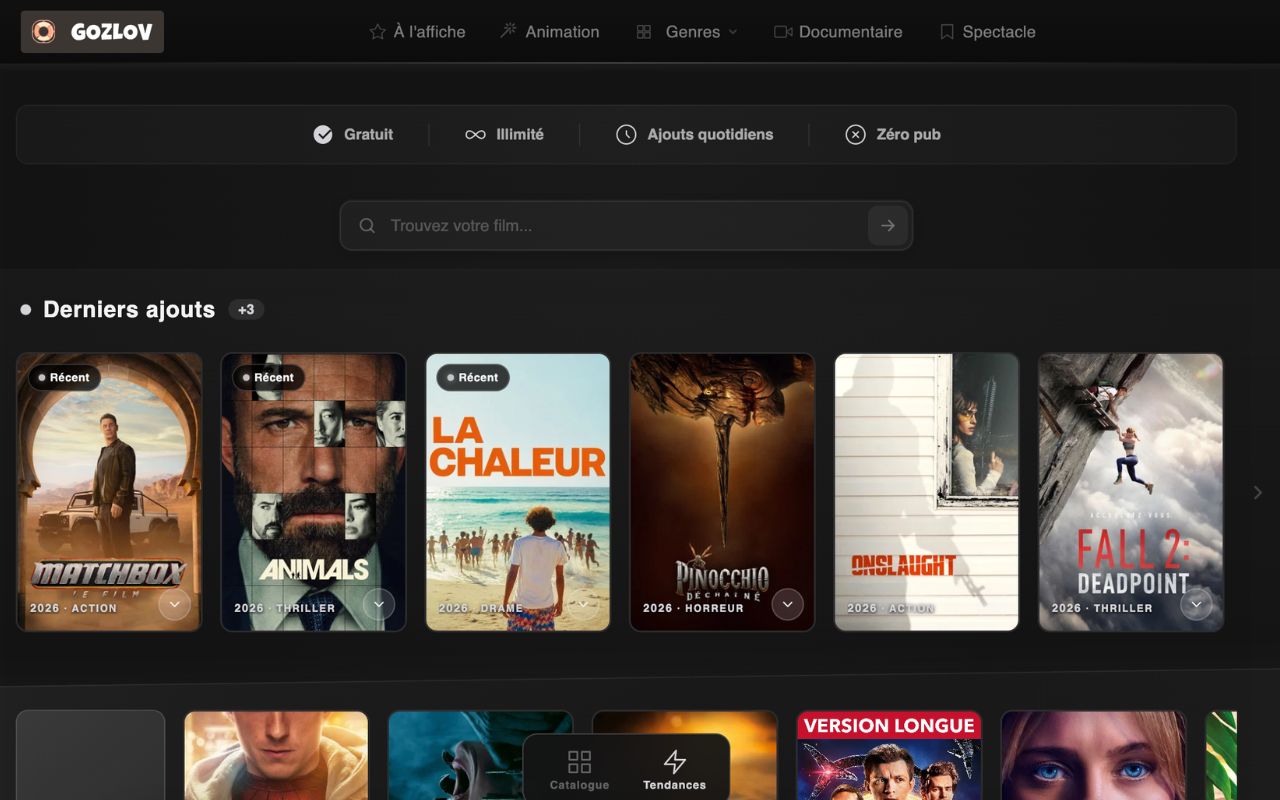Click the "Ajouts quotidiens" label
Image resolution: width=1280 pixels, height=800 pixels.
[x=710, y=135]
